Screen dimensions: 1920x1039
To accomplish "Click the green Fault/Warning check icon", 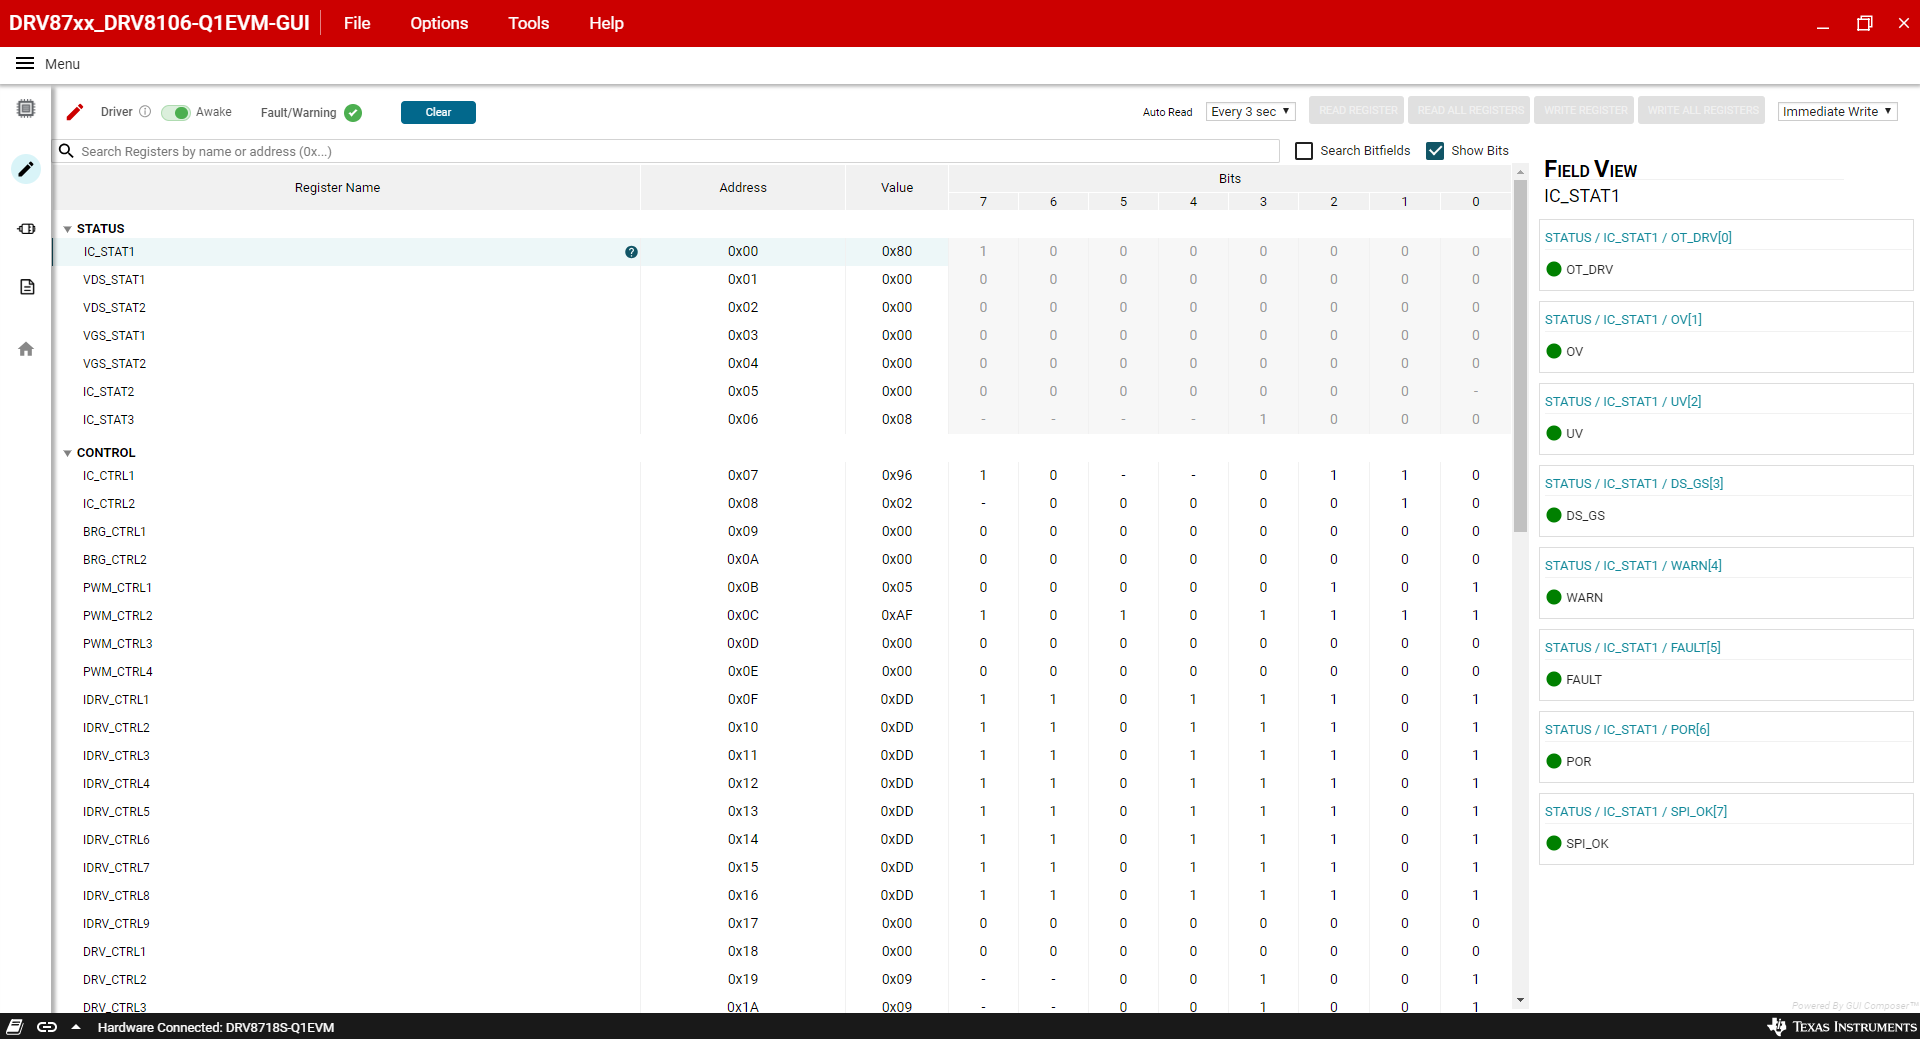I will [x=353, y=113].
